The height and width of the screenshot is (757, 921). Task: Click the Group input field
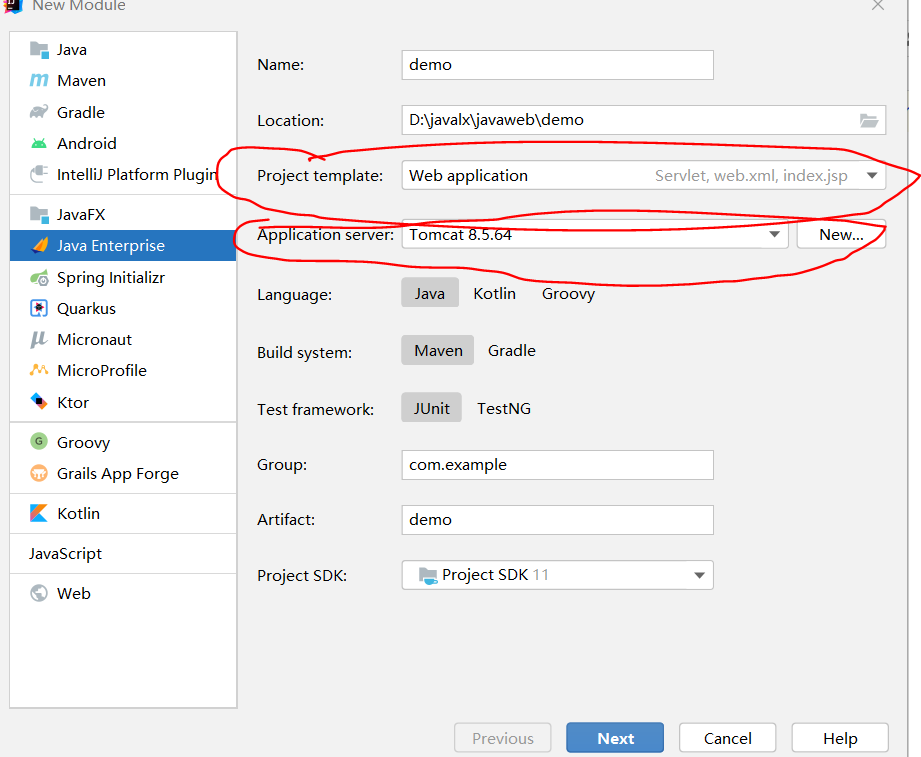(557, 465)
